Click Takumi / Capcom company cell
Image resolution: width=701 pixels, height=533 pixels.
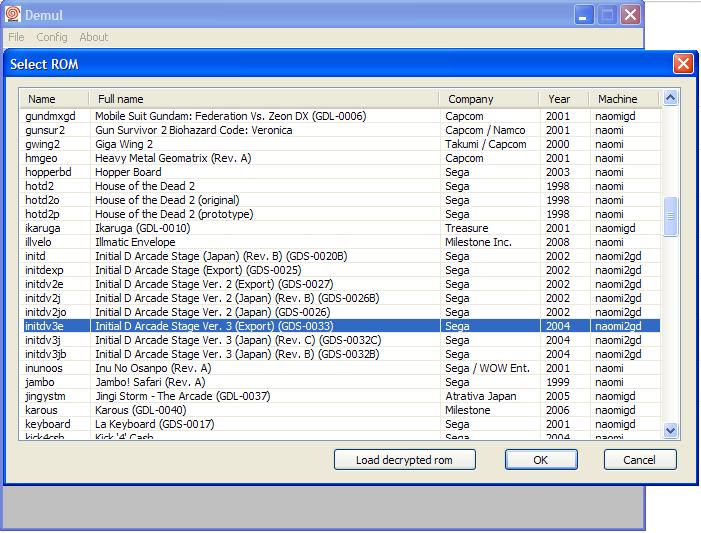point(486,144)
